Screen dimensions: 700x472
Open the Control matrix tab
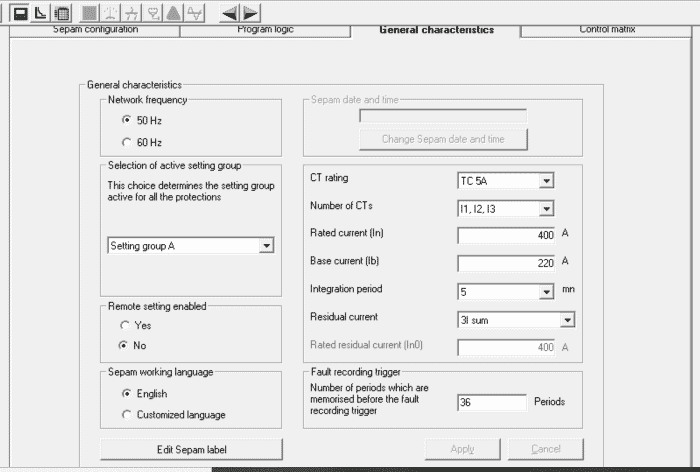pos(607,30)
